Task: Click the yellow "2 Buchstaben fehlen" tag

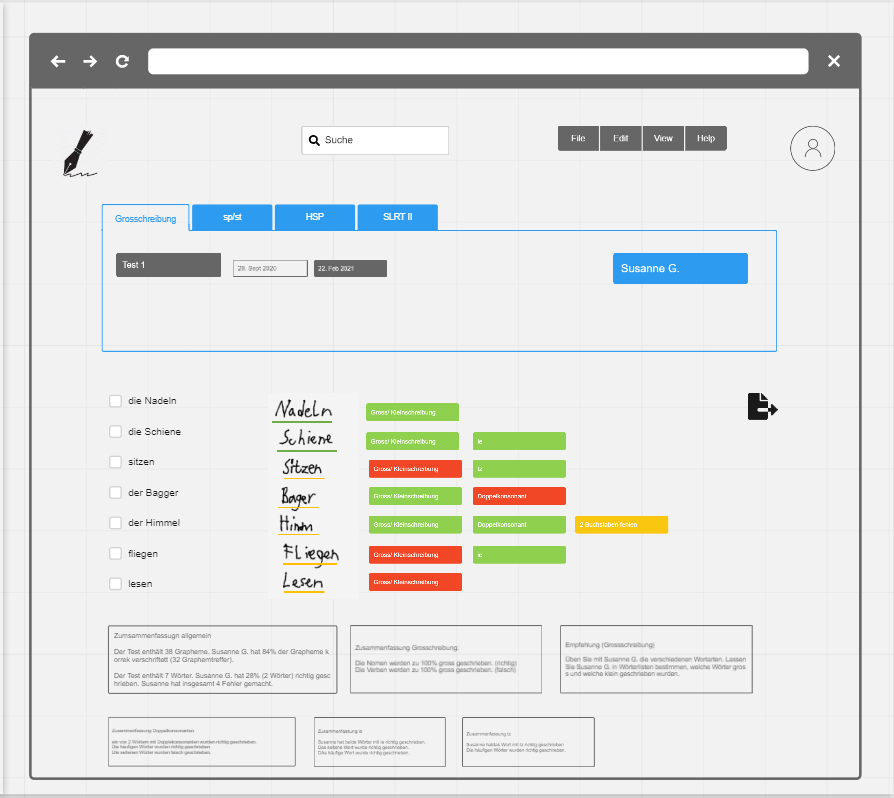Action: (621, 524)
